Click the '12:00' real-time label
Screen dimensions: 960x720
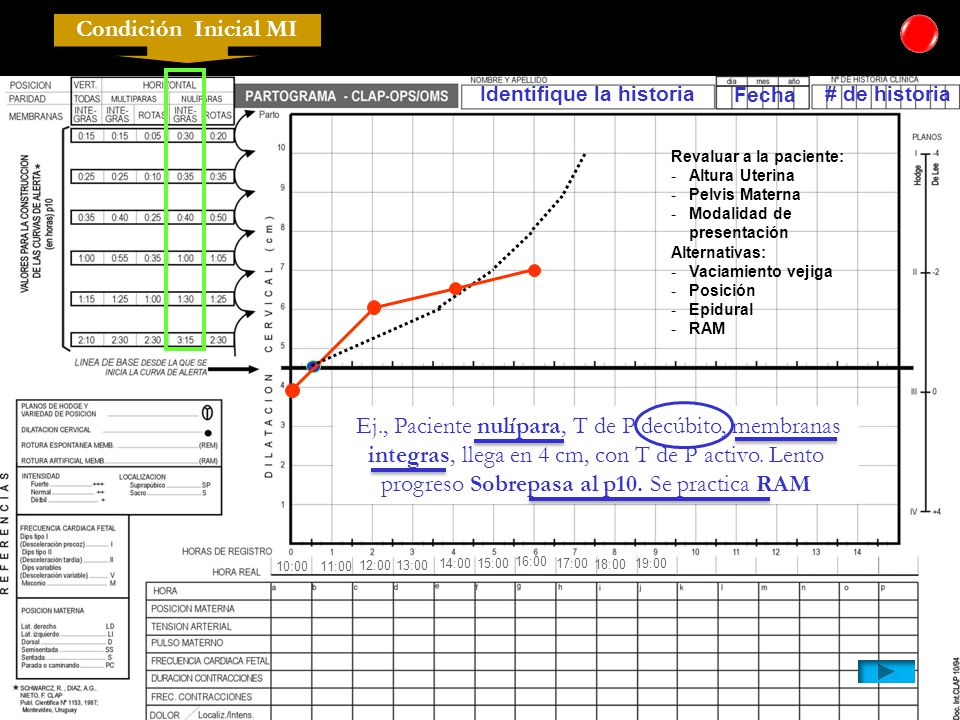pyautogui.click(x=375, y=565)
